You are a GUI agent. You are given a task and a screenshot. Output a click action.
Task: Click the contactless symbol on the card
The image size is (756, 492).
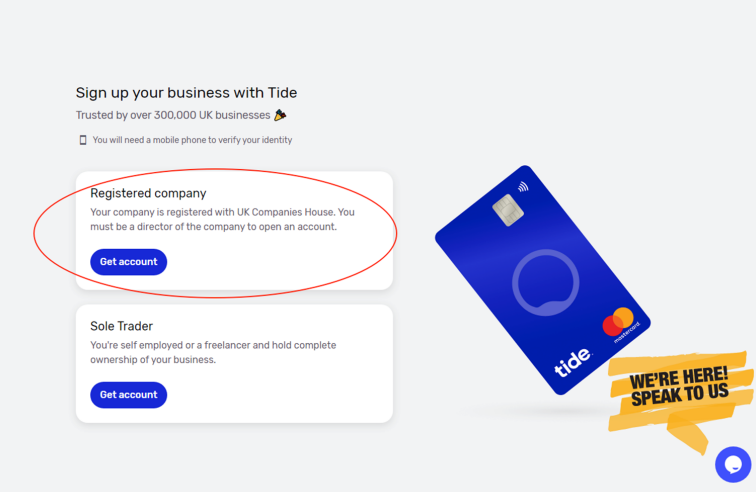[x=523, y=187]
